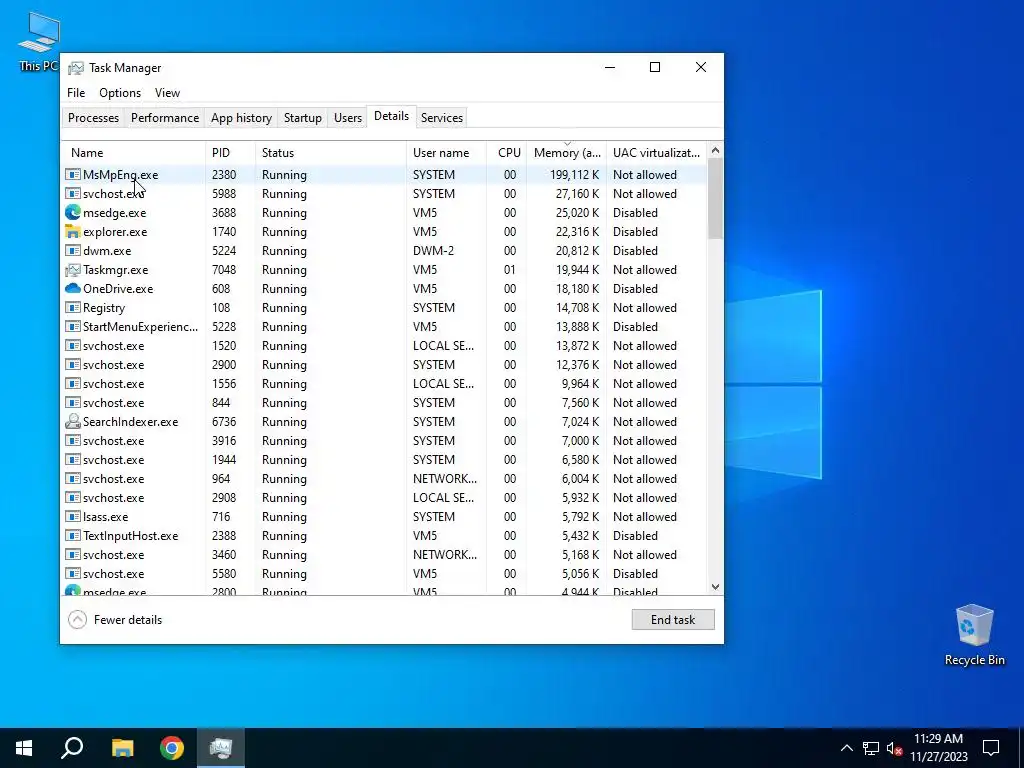
Task: Collapse to Fewer details
Action: pos(115,620)
